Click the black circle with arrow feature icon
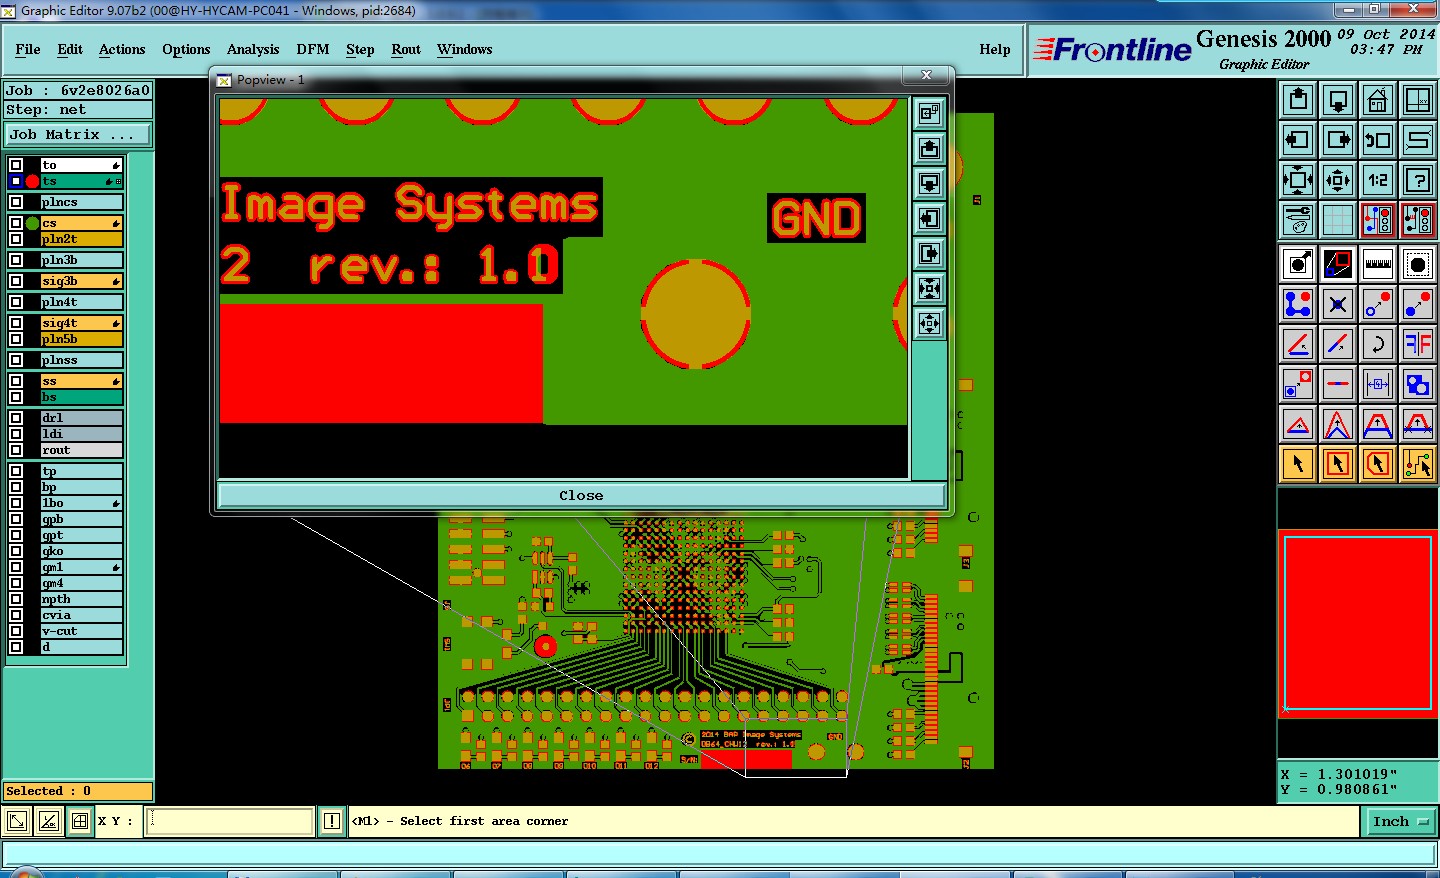The width and height of the screenshot is (1440, 878). coord(1298,264)
